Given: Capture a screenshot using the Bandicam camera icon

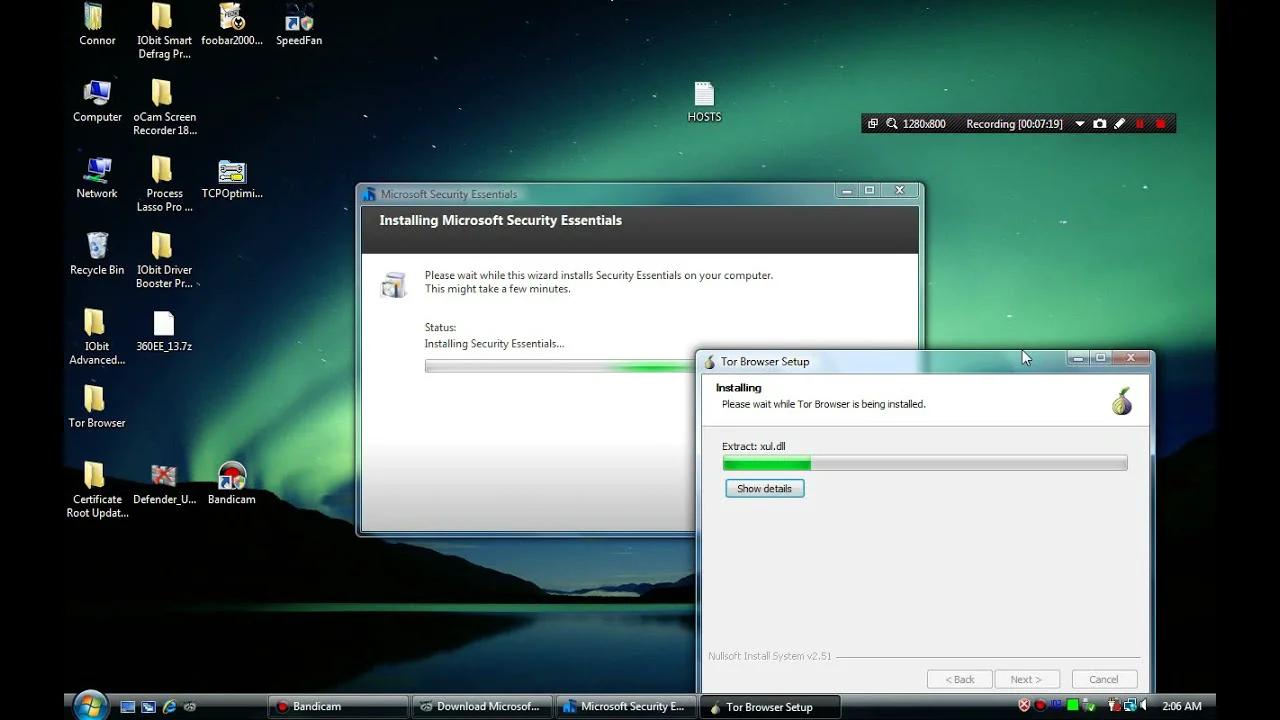Looking at the screenshot, I should point(1100,123).
